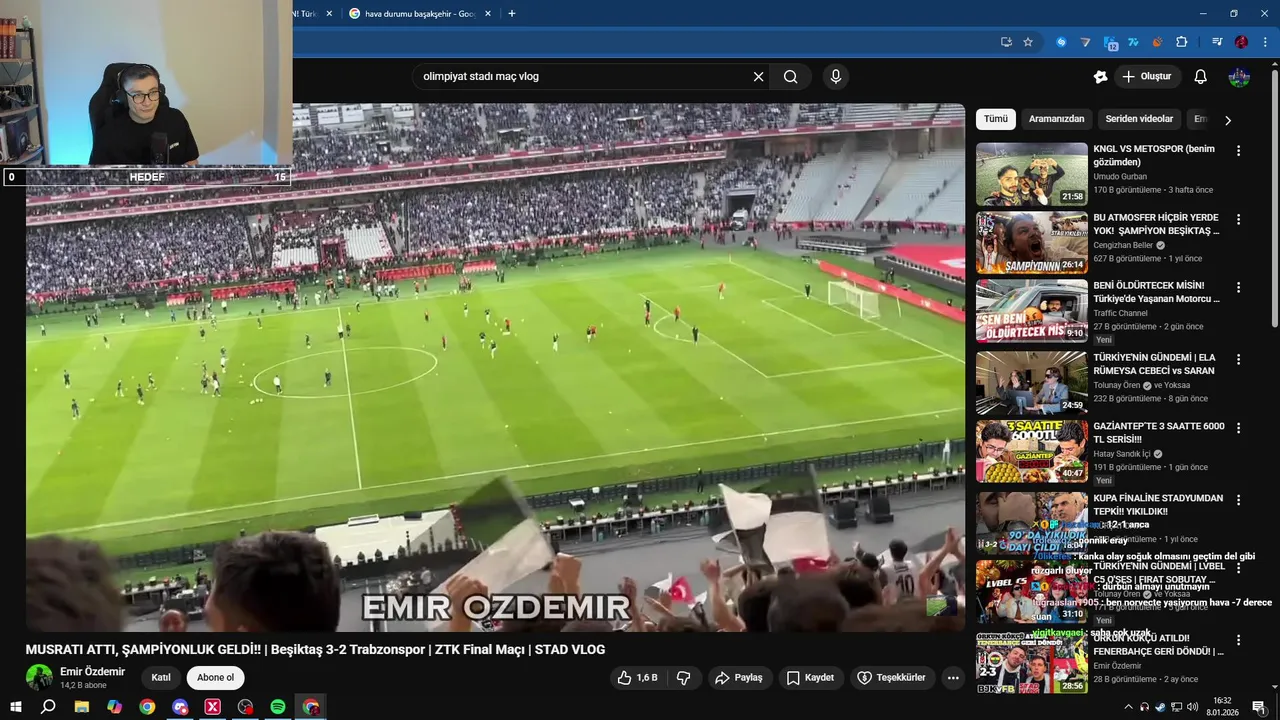Open options for ELA RÜMEYSA CEBECİ video
The width and height of the screenshot is (1280, 720).
click(x=1238, y=359)
